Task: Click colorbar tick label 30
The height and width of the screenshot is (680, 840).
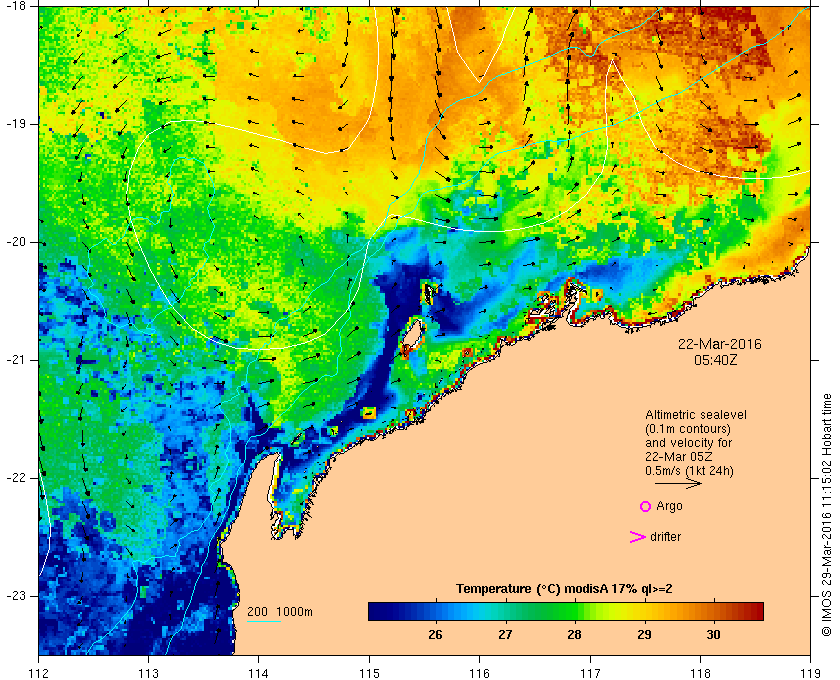Action: (x=714, y=635)
